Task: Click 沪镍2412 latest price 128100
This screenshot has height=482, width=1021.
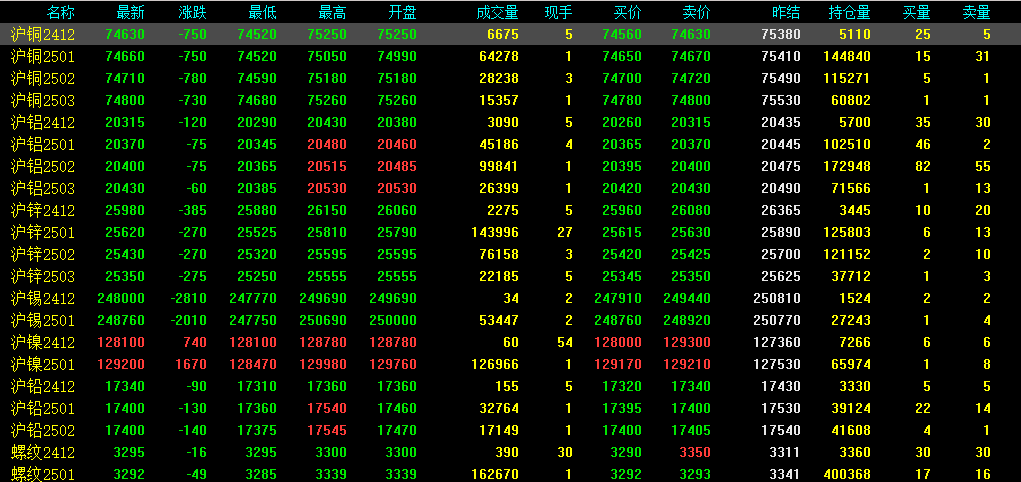Action: point(121,343)
